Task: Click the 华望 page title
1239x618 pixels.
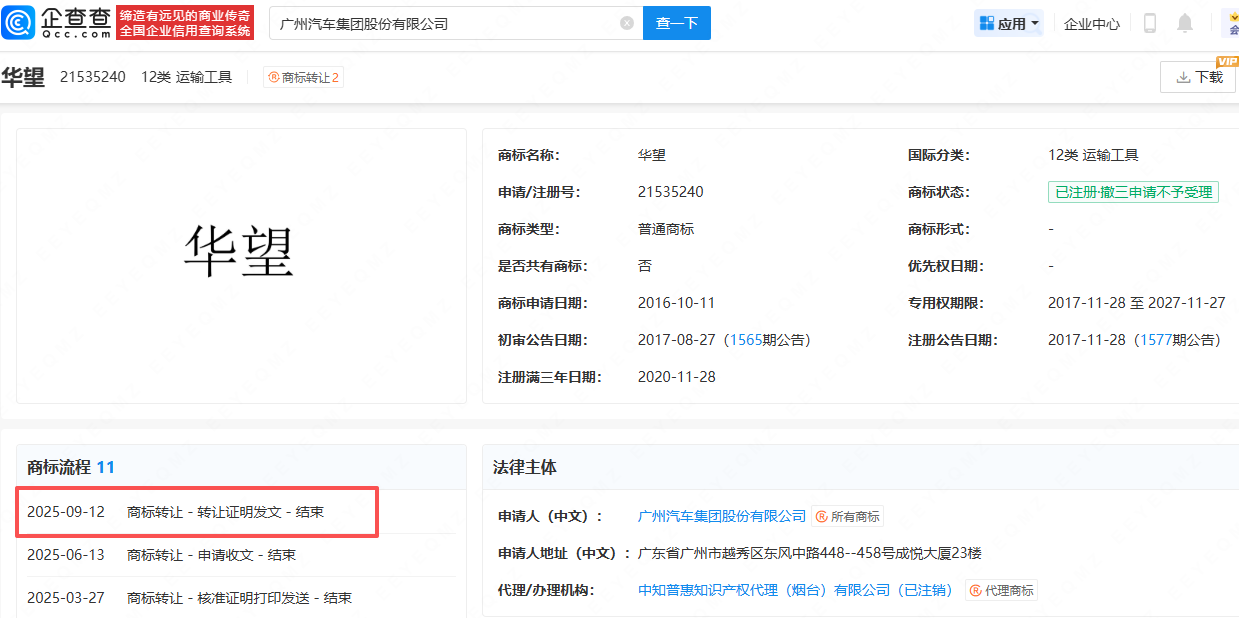Action: (x=23, y=77)
